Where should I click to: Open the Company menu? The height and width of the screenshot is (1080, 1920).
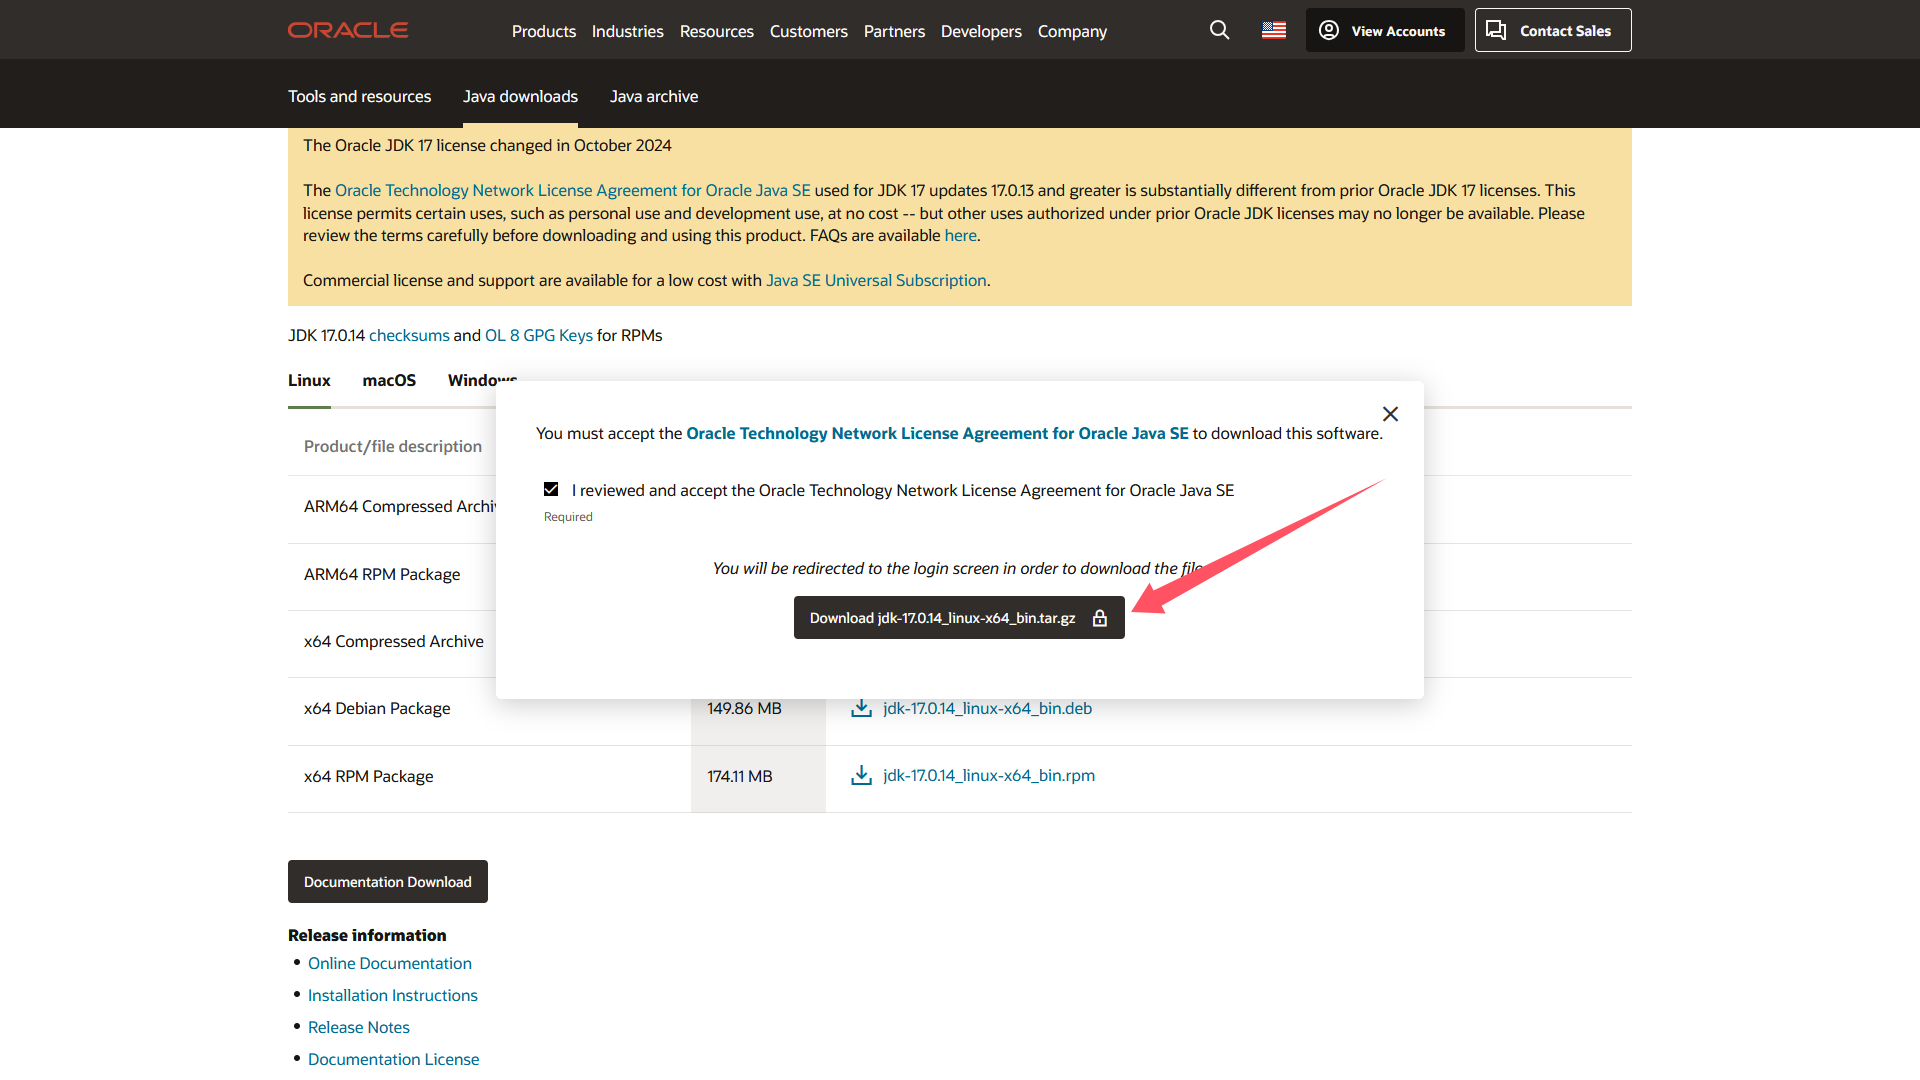coord(1072,31)
